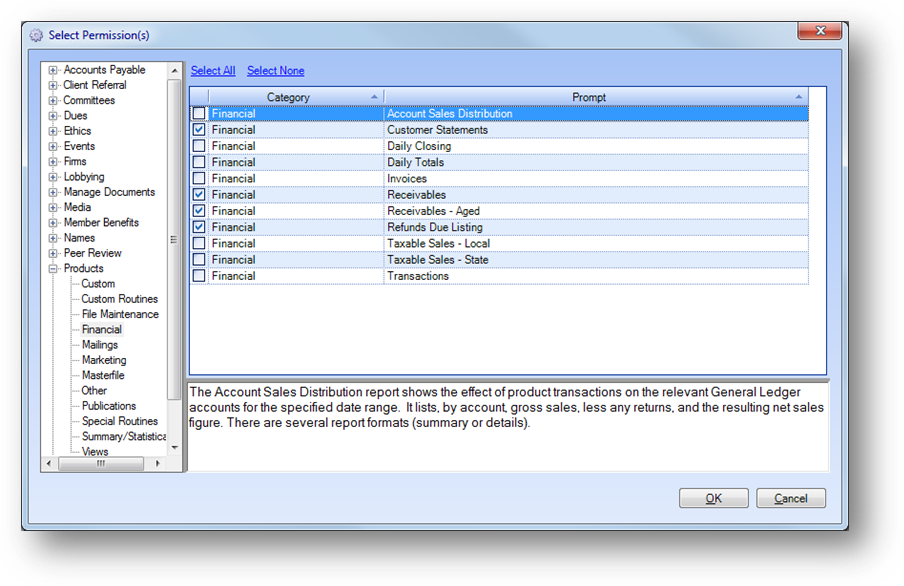Click tree horizontal scrollbar left arrow
Screen dimensions: 904x586
pyautogui.click(x=48, y=463)
